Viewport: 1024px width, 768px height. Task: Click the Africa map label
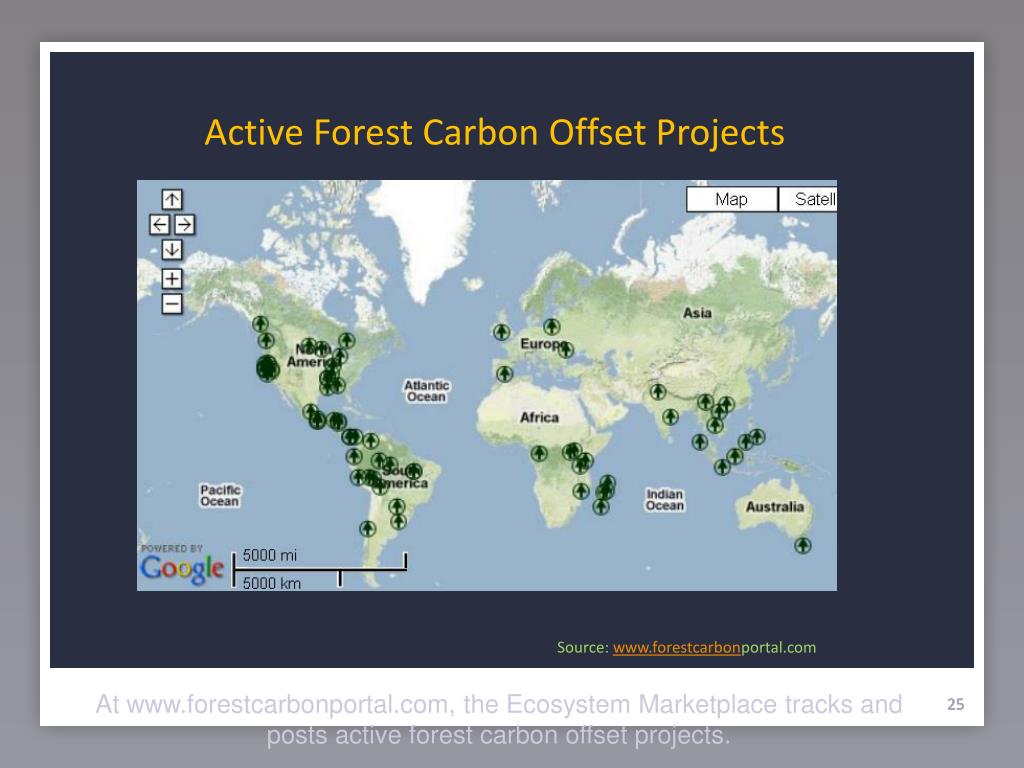[x=539, y=417]
